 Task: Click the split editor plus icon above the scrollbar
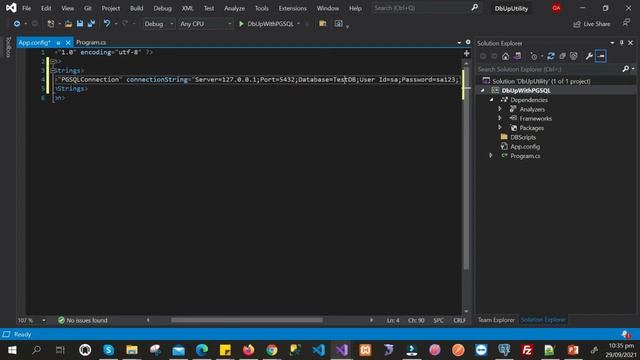pyautogui.click(x=467, y=53)
